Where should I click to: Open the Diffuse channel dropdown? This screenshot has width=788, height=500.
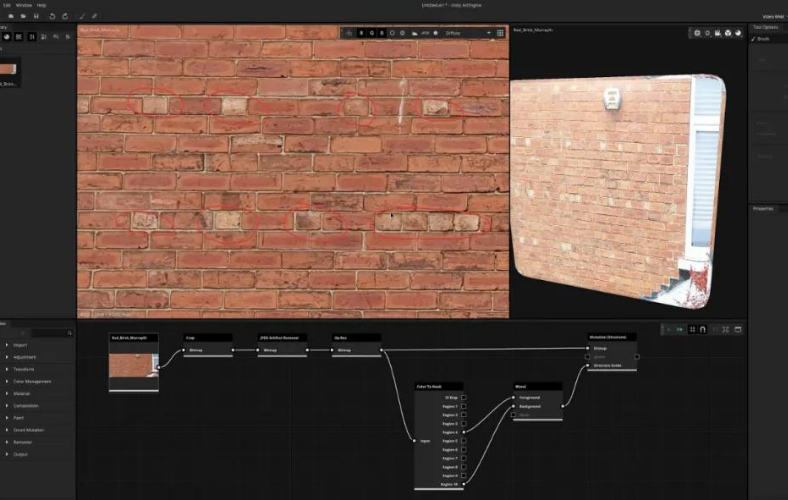(468, 33)
